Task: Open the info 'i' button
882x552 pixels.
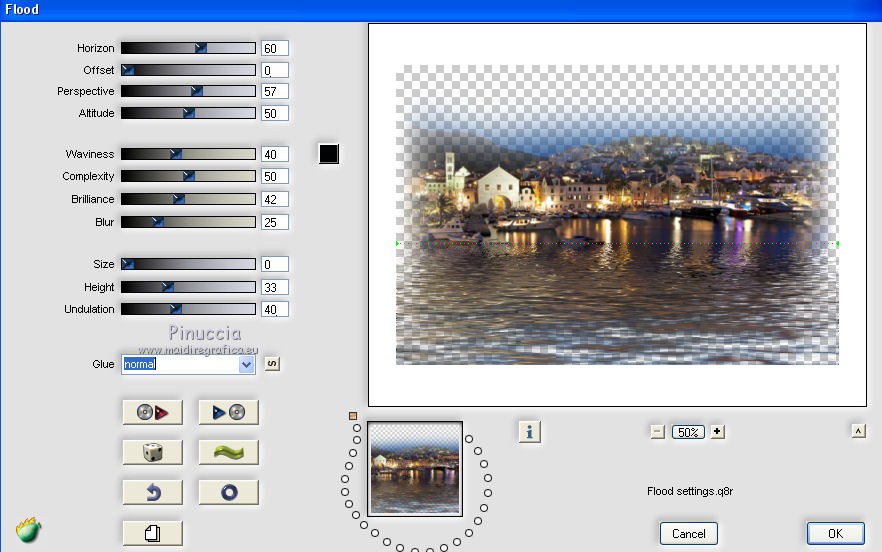Action: (529, 432)
